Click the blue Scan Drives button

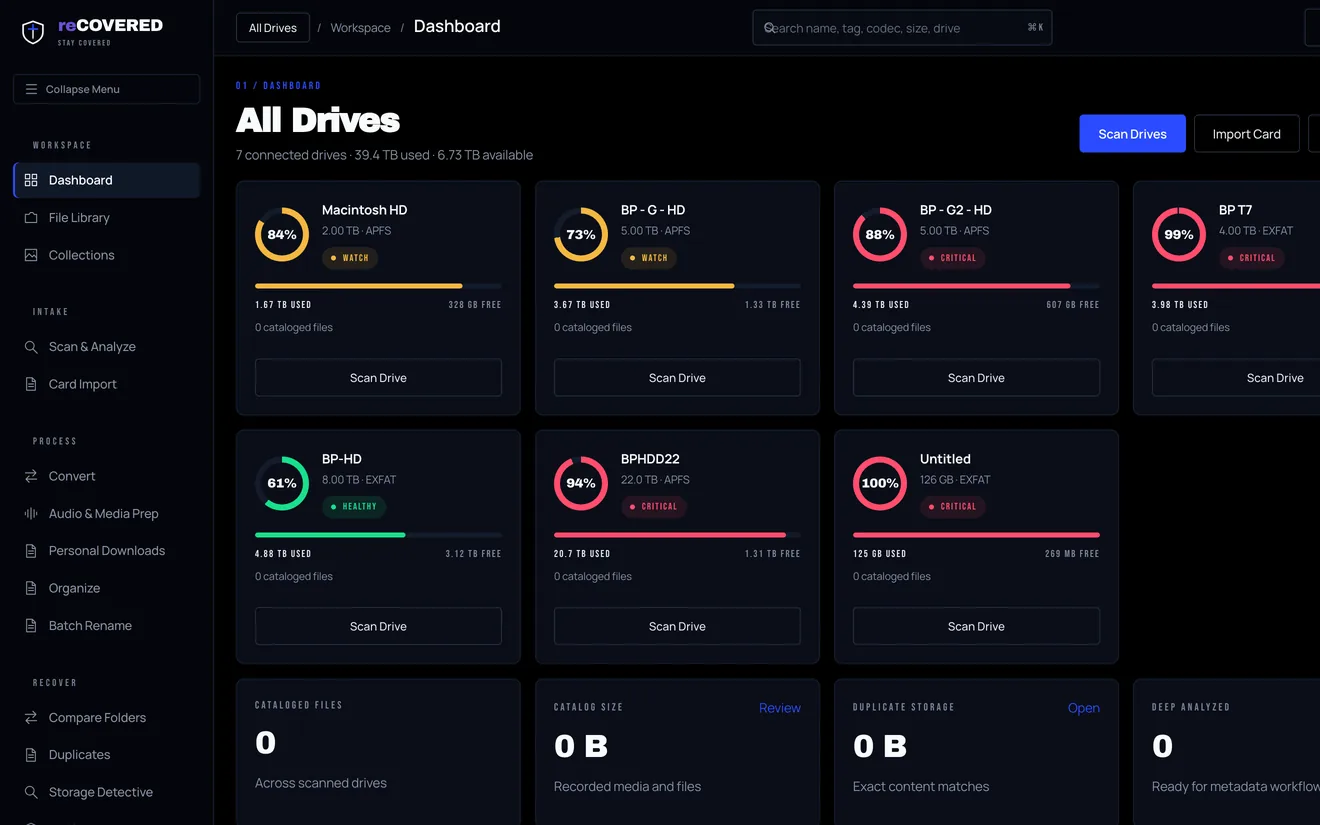pyautogui.click(x=1132, y=134)
